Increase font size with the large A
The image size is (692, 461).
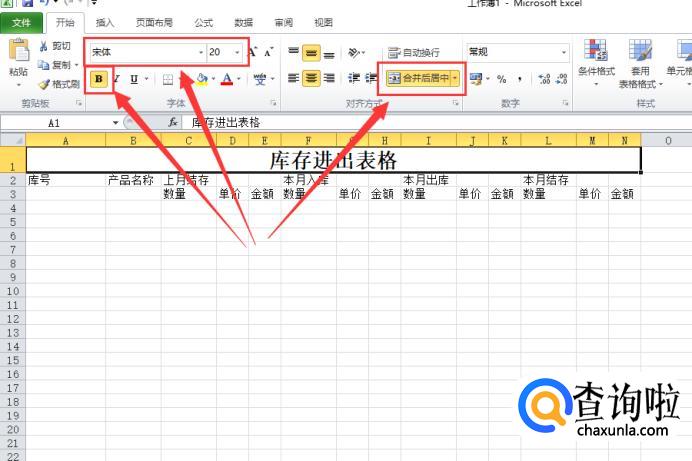(x=253, y=52)
